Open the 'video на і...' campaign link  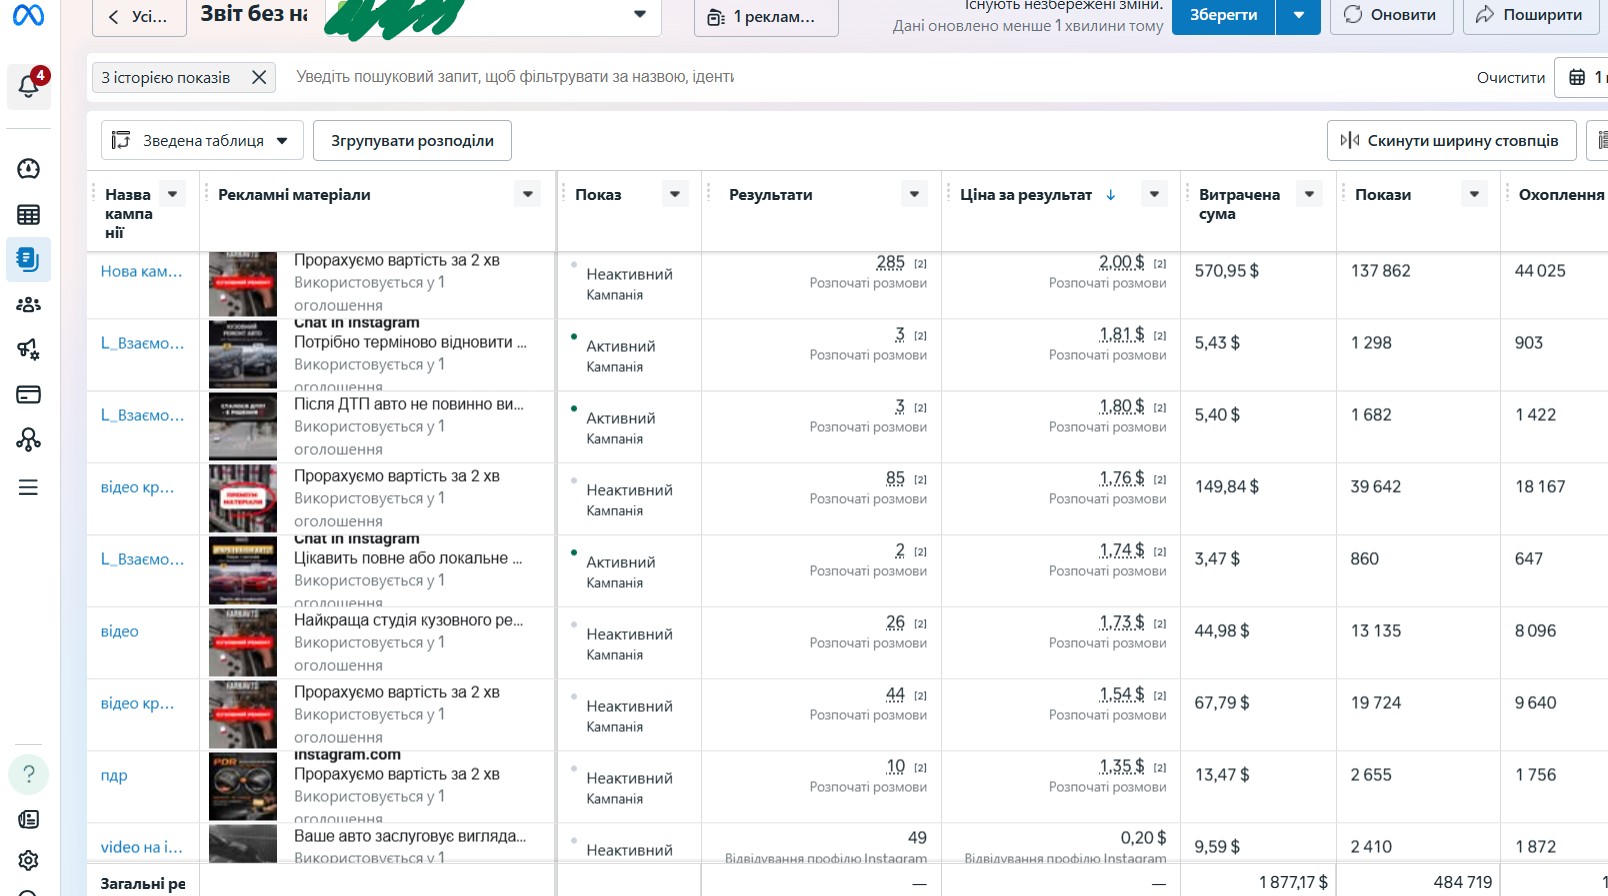(x=141, y=847)
